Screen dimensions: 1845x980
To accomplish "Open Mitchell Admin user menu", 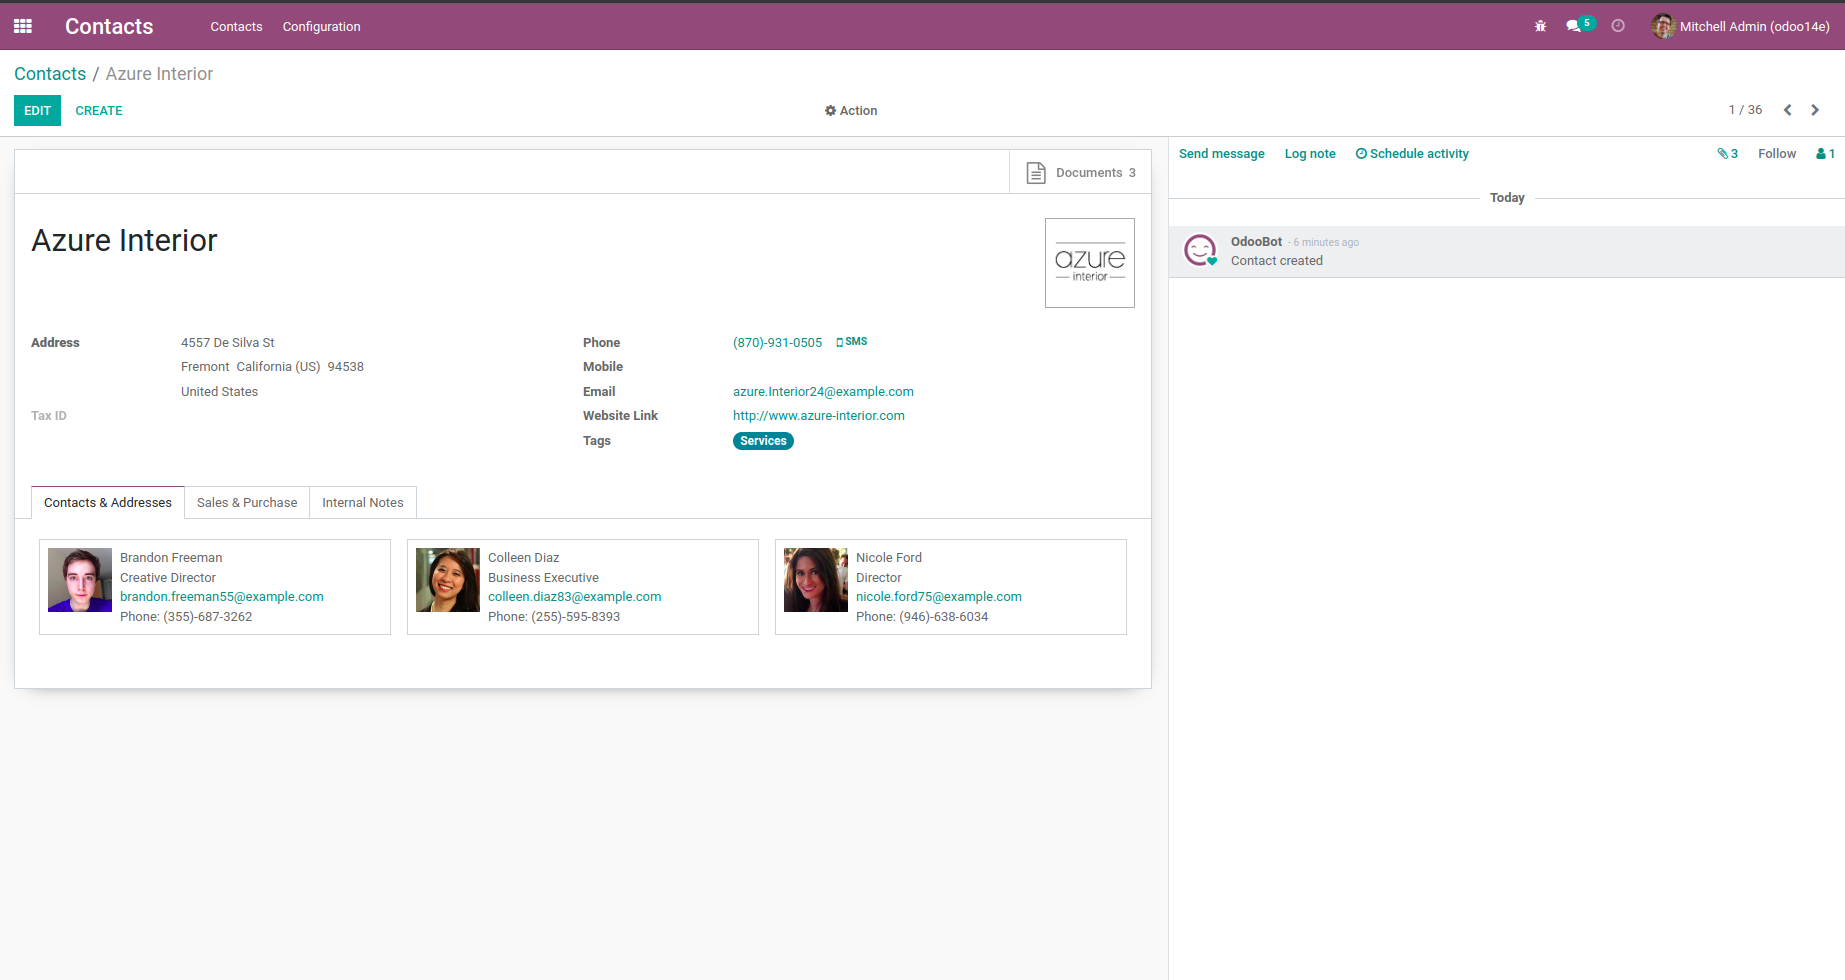I will coord(1741,26).
